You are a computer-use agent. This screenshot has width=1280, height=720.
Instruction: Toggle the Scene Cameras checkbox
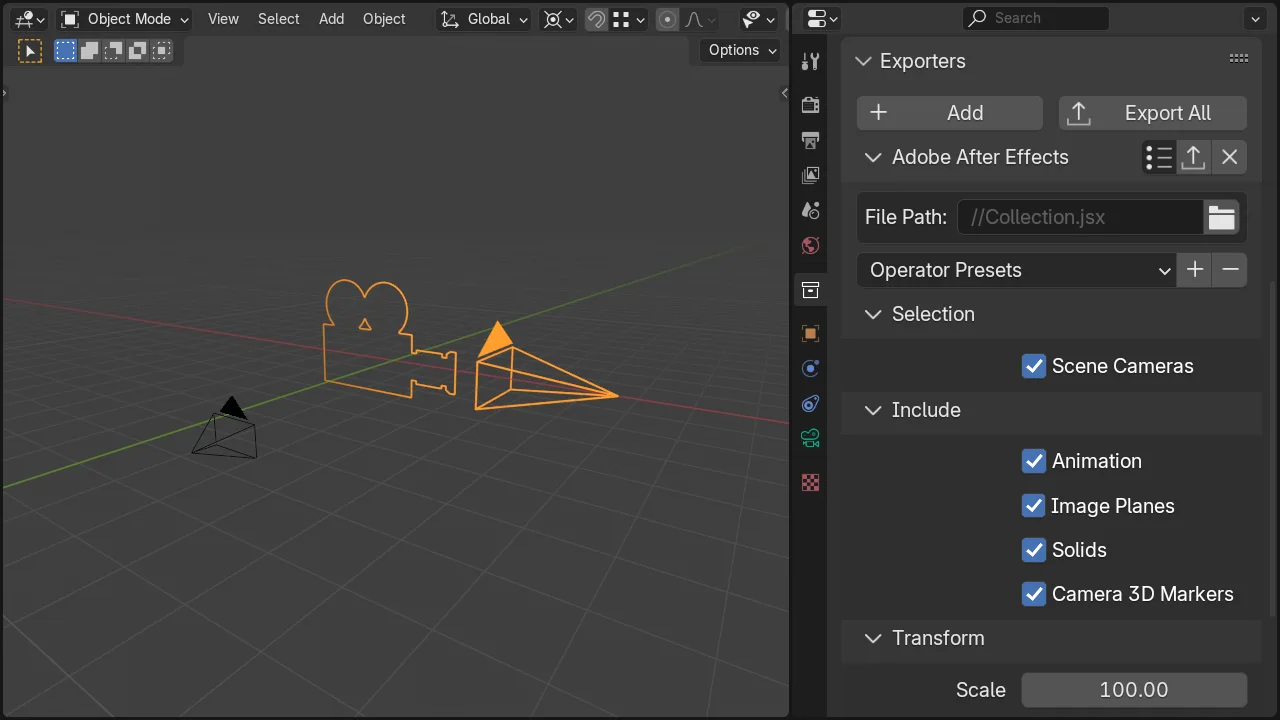pyautogui.click(x=1034, y=366)
